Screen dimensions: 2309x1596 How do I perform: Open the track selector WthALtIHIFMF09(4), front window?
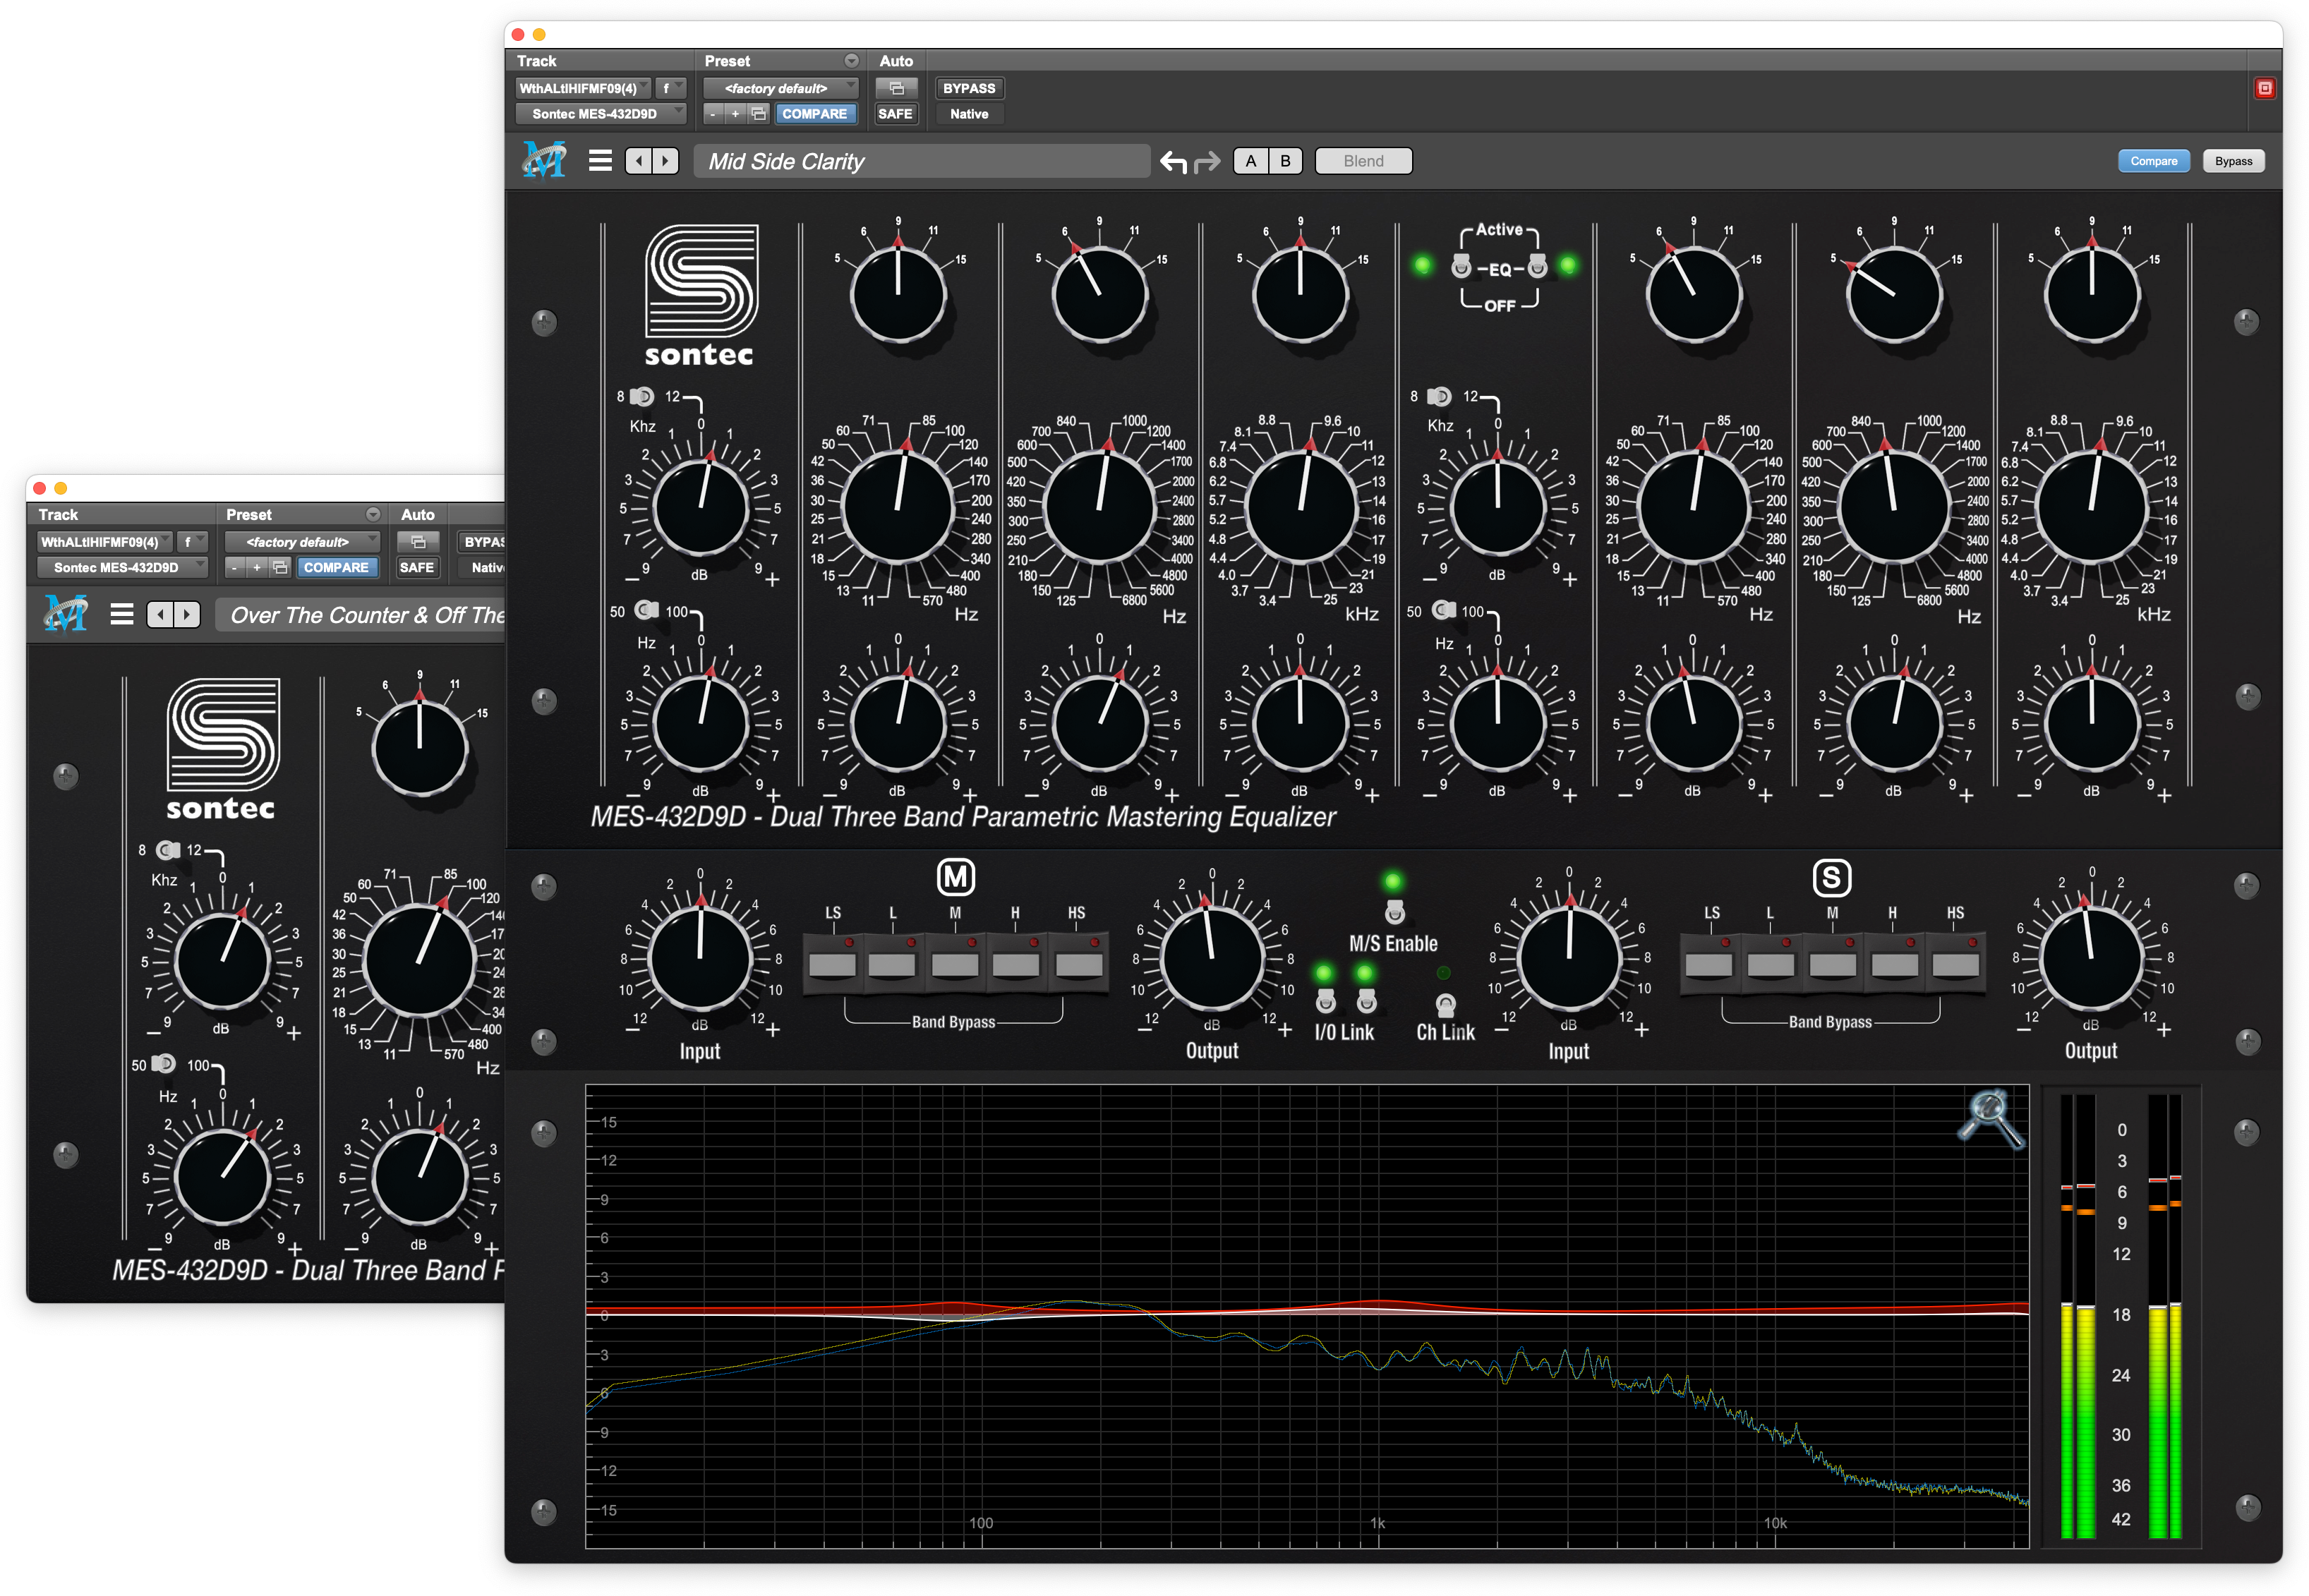coord(584,88)
